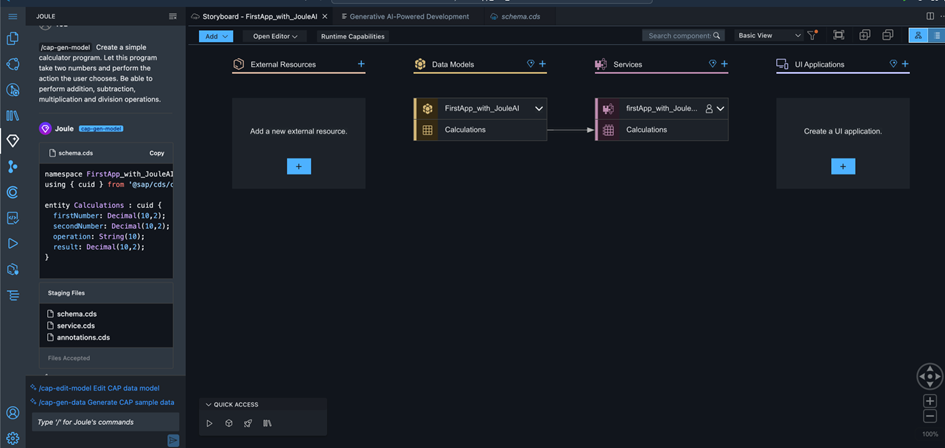Click the collapse all icon in storyboard toolbar
The image size is (945, 448).
point(887,36)
